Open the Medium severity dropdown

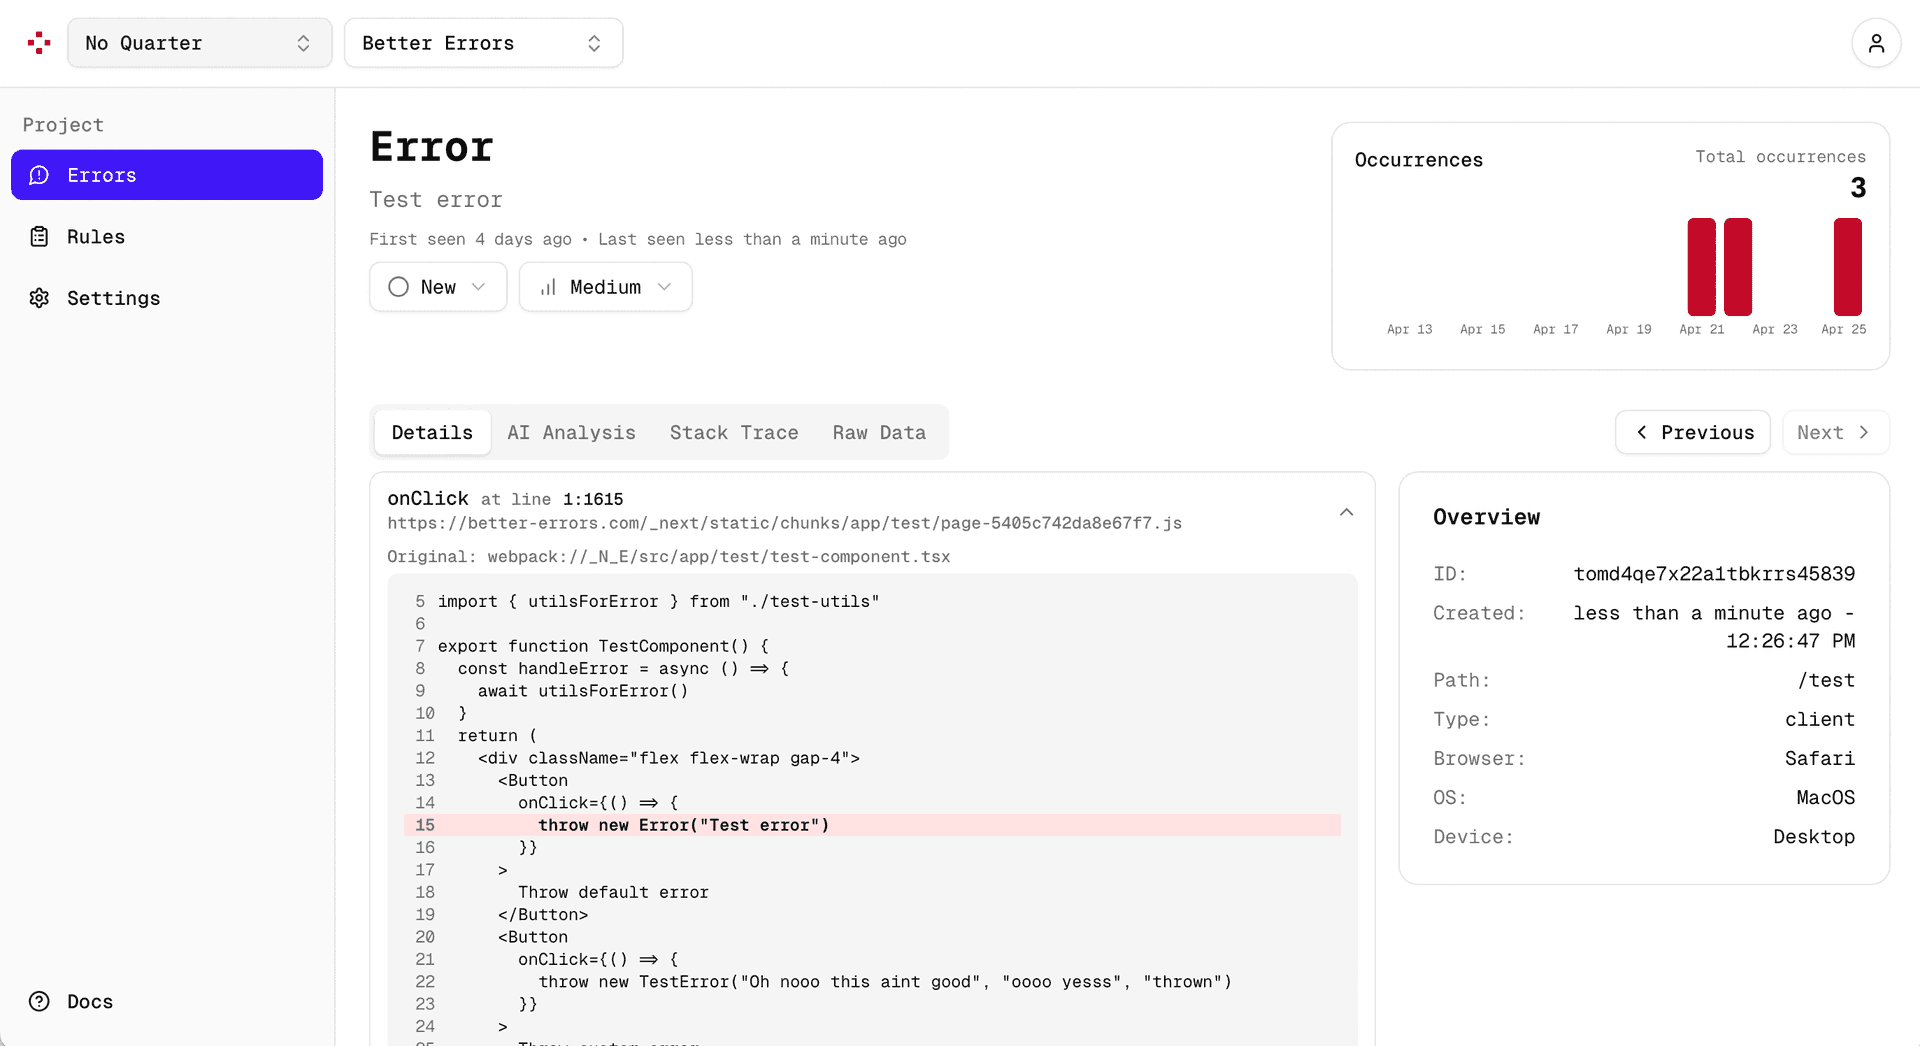tap(604, 287)
